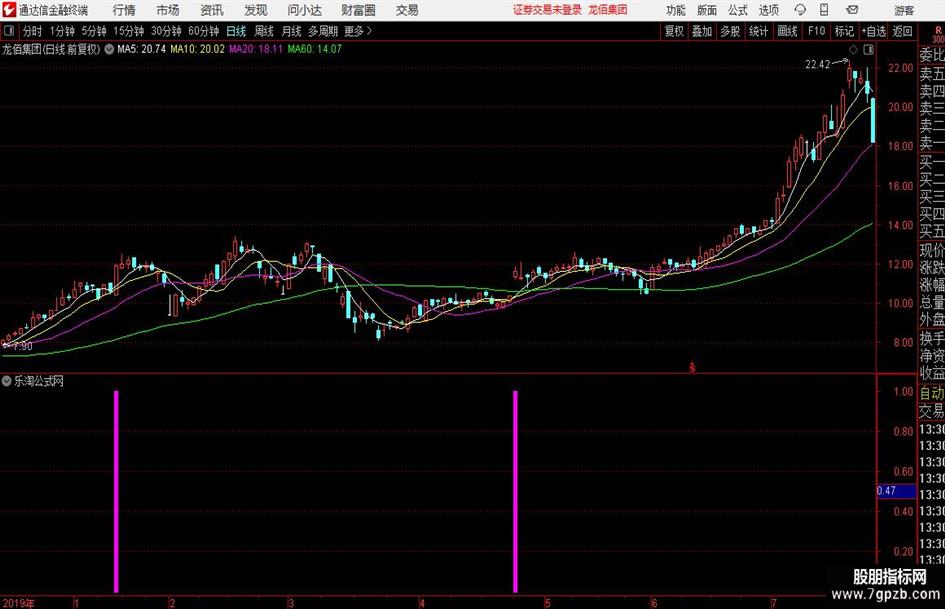Image resolution: width=945 pixels, height=609 pixels.
Task: Click the MA5: 20.74 indicator value
Action: [x=141, y=49]
